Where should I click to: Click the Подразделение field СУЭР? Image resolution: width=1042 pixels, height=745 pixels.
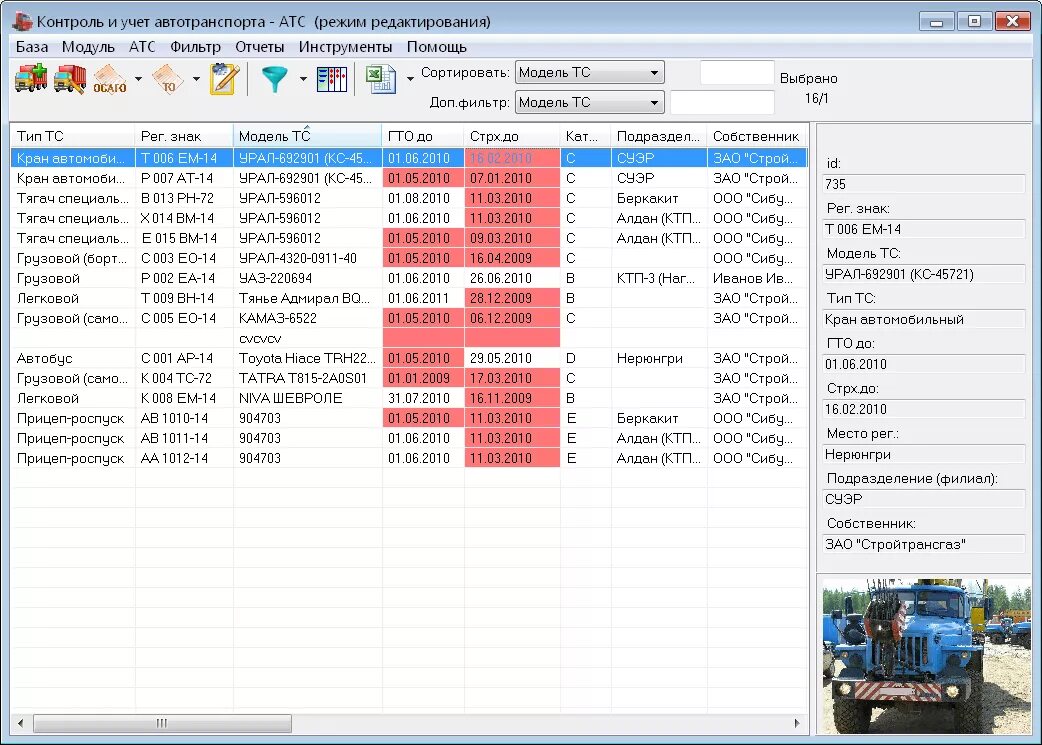point(923,499)
